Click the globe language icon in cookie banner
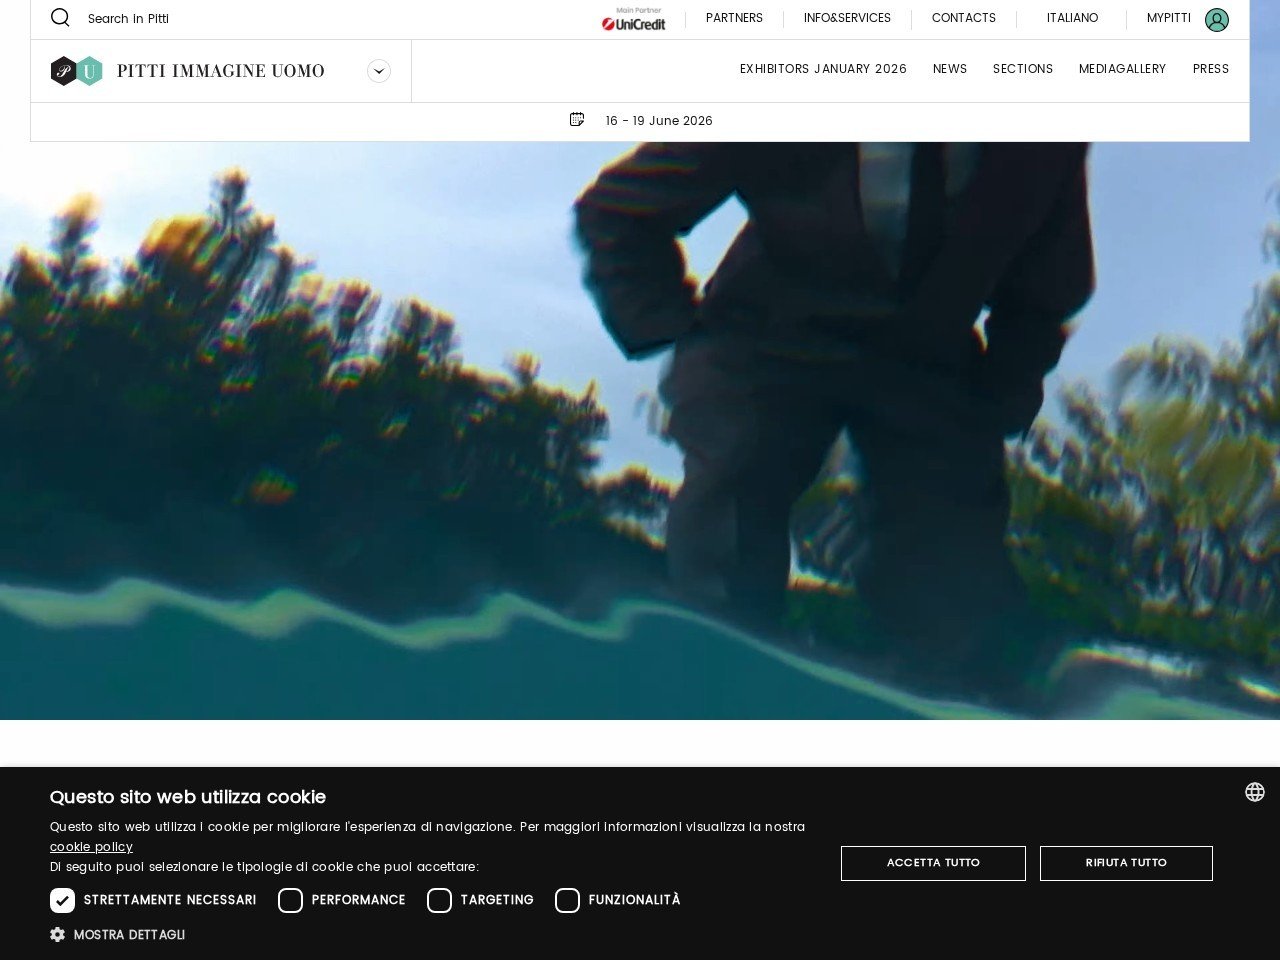This screenshot has width=1280, height=960. click(1254, 792)
